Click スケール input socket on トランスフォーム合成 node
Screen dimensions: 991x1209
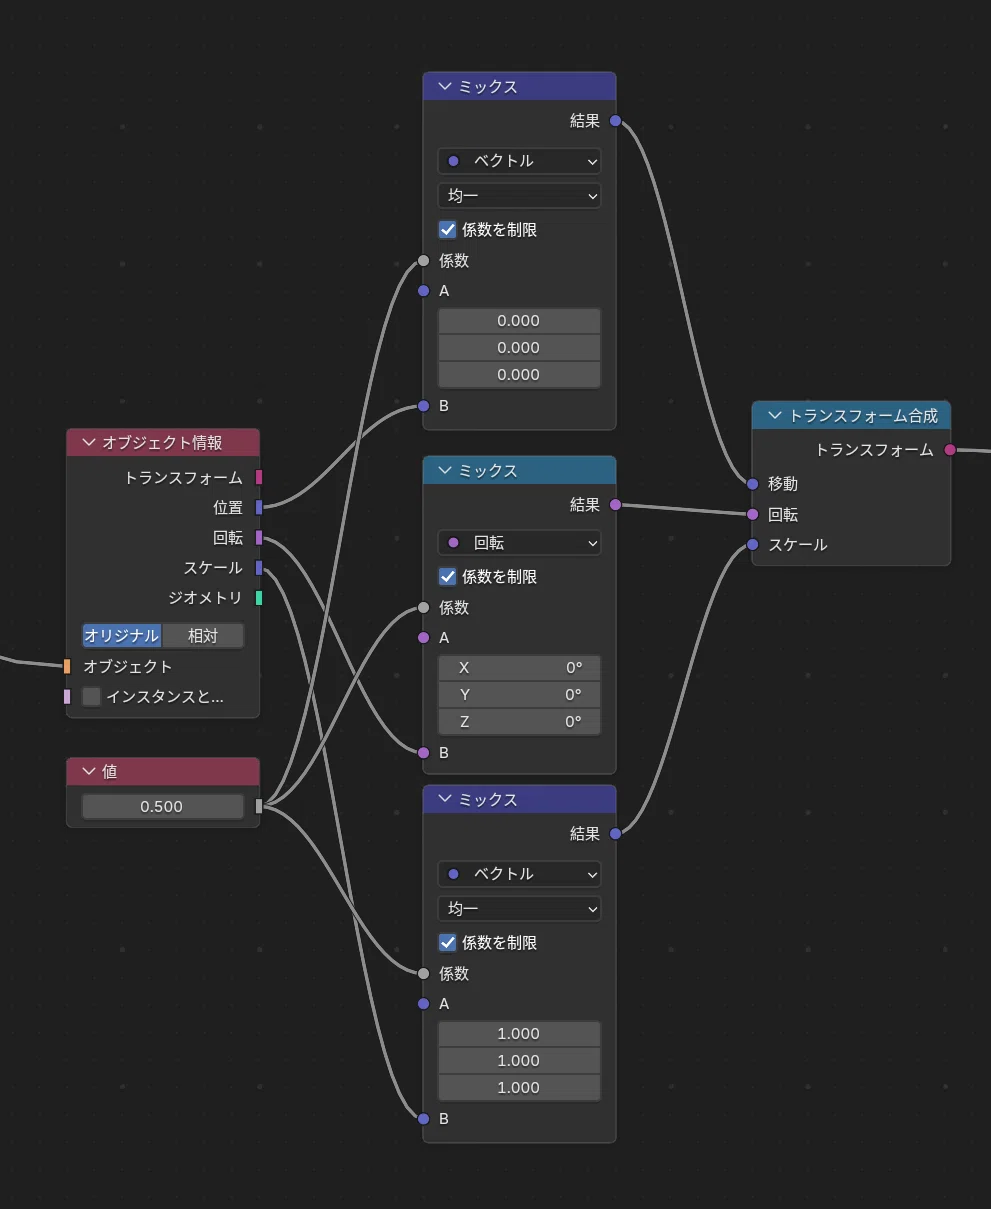[752, 545]
